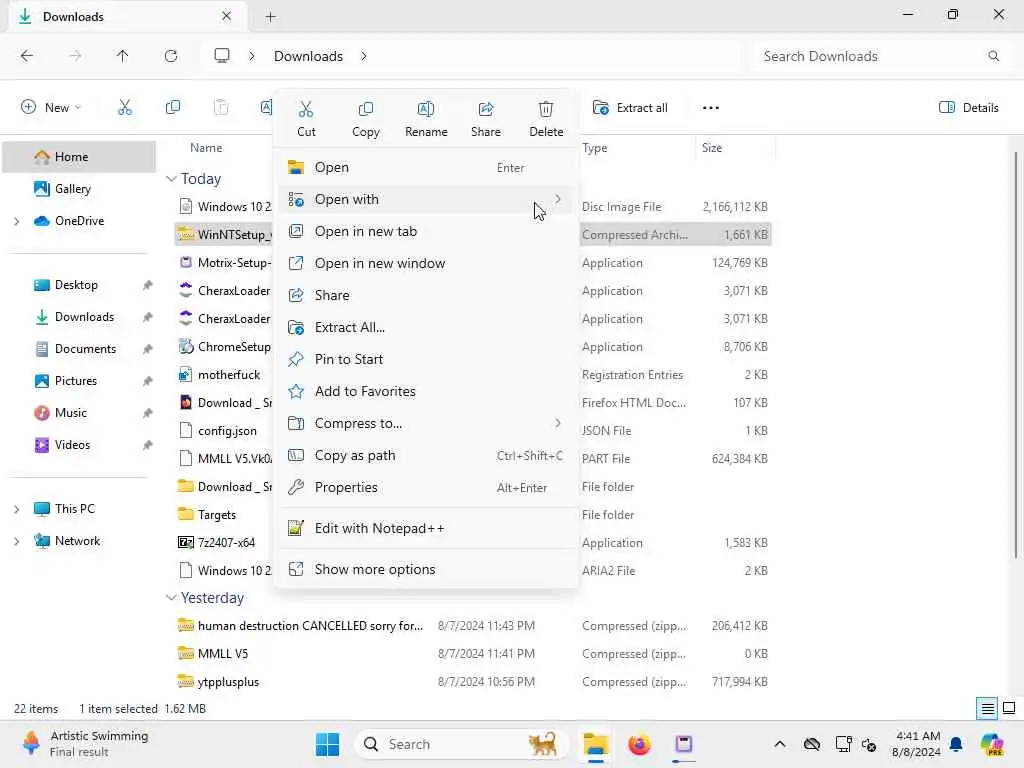
Task: Open Firefox from the taskbar
Action: tap(639, 744)
